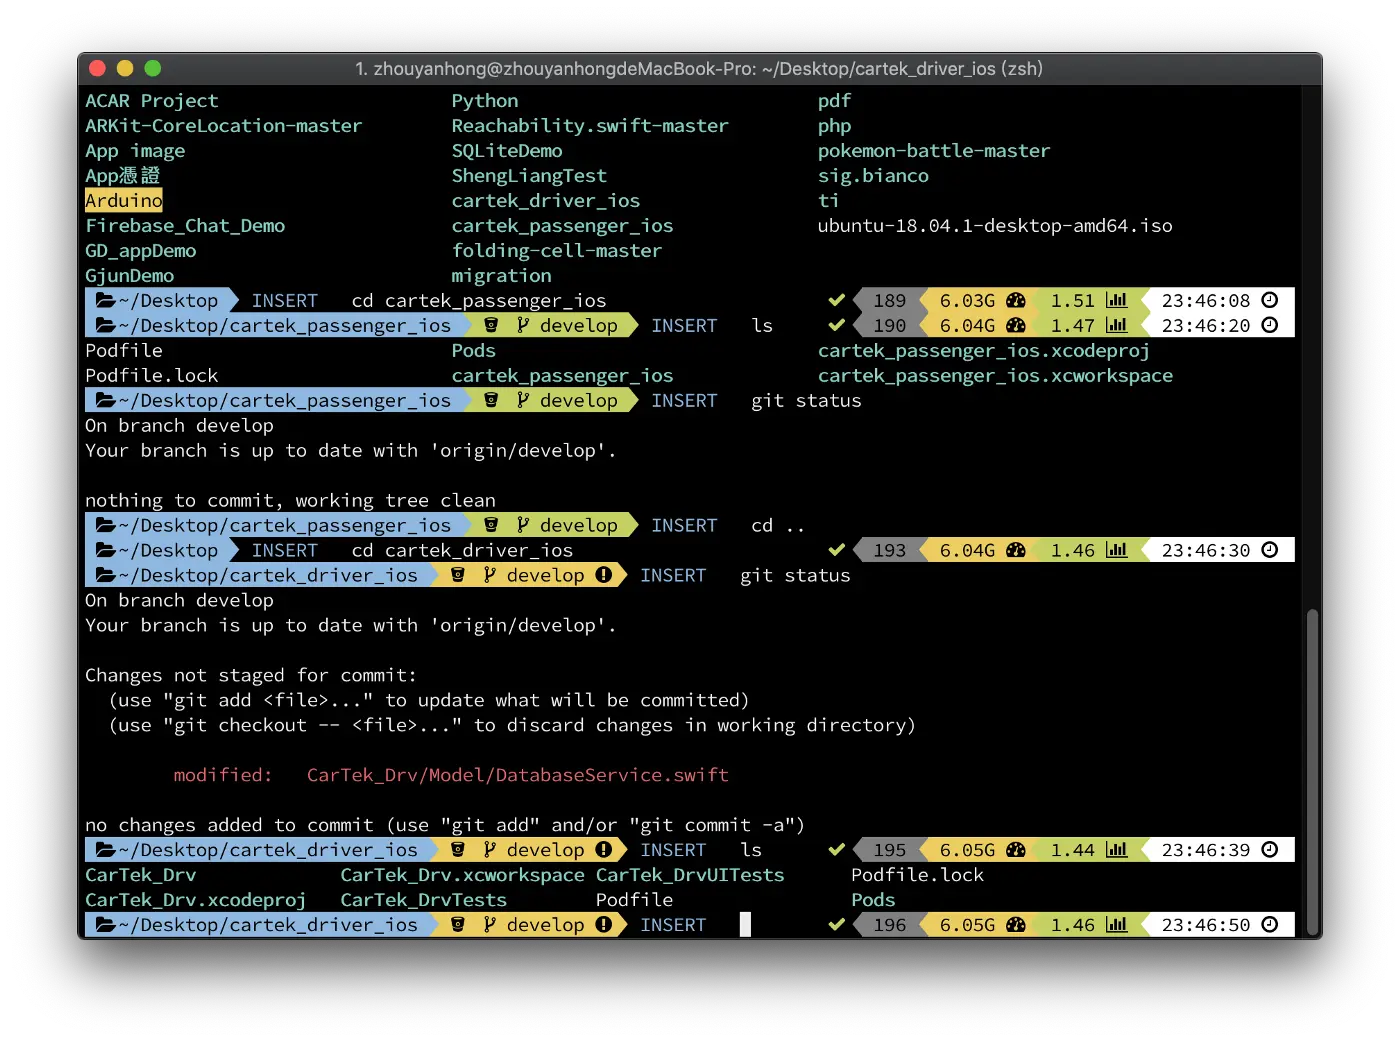Click the folder icon in the last prompt line

click(x=106, y=924)
